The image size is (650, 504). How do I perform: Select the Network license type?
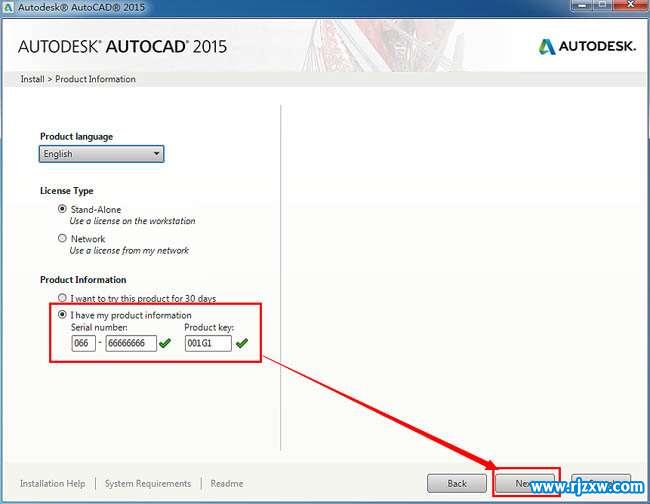pos(62,238)
